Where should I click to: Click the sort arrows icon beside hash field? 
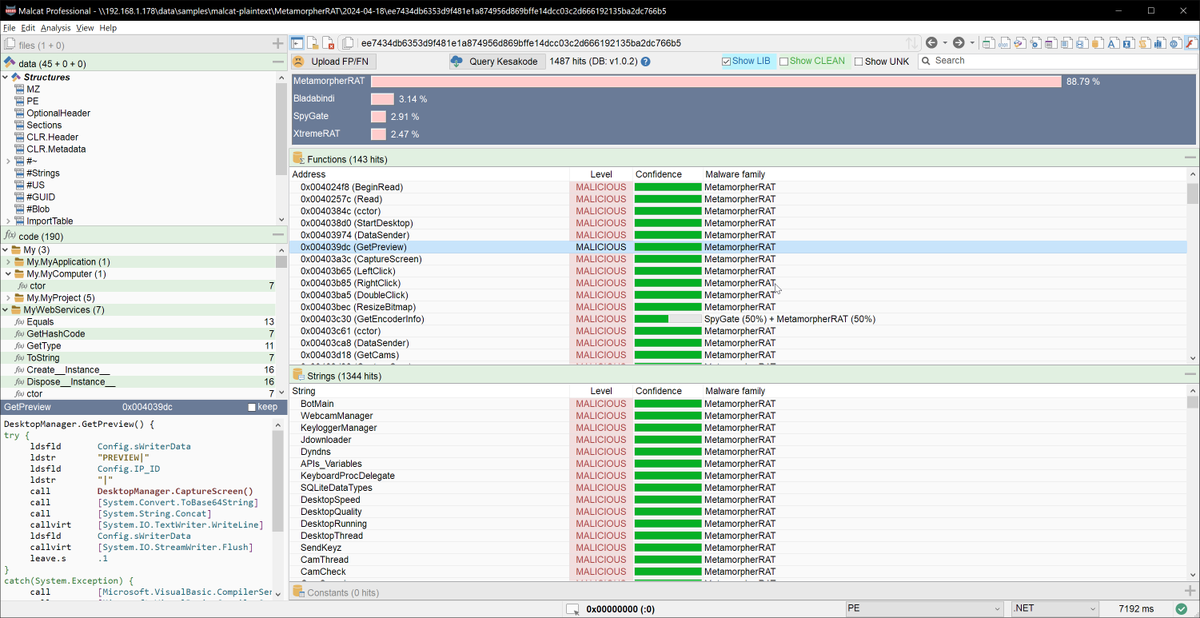tap(912, 43)
